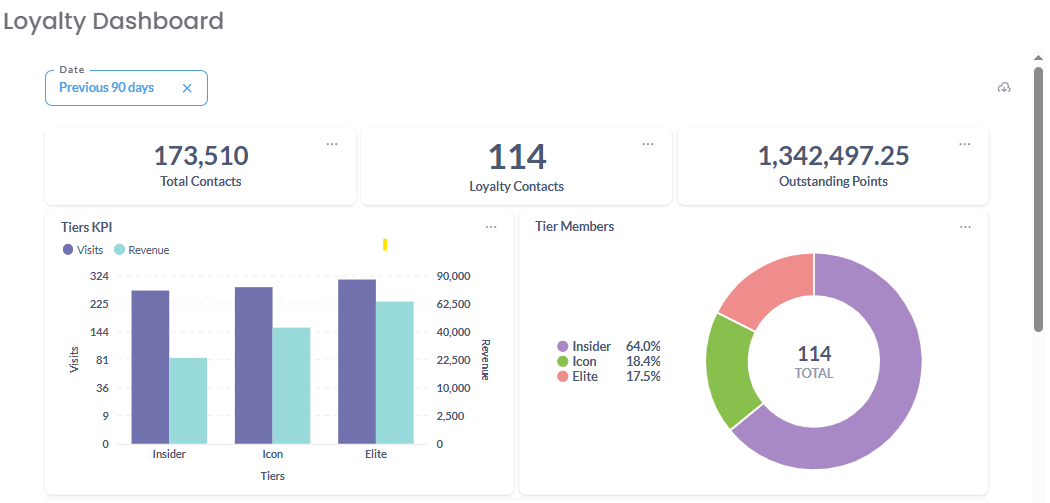The width and height of the screenshot is (1050, 503).
Task: Toggle Visits series in chart legend
Action: pos(83,250)
